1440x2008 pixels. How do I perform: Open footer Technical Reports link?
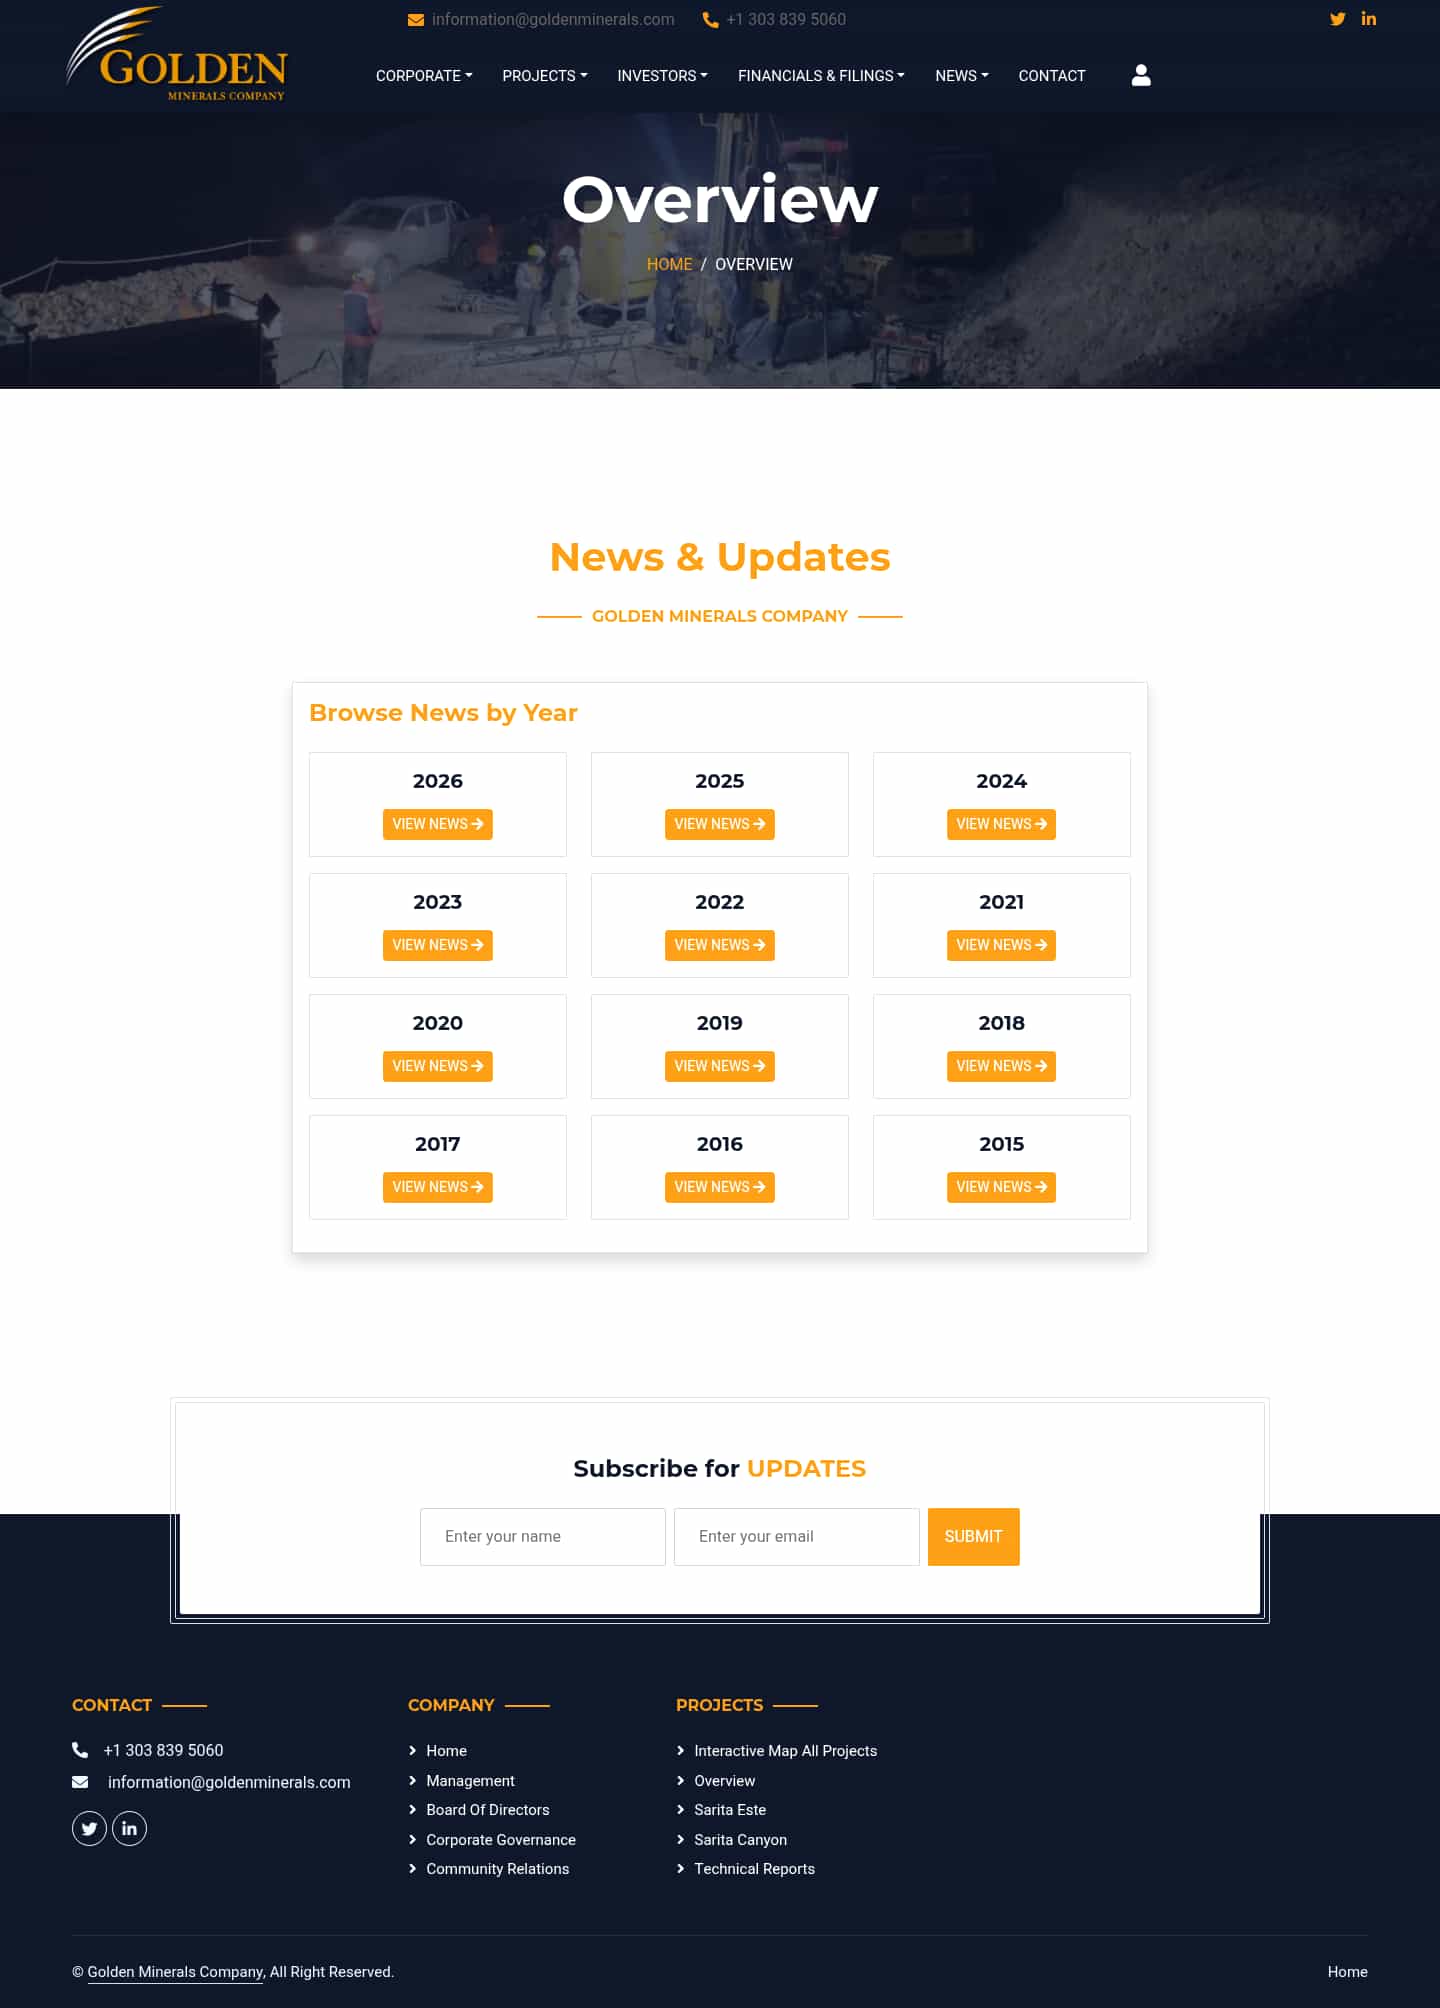[x=755, y=1869]
